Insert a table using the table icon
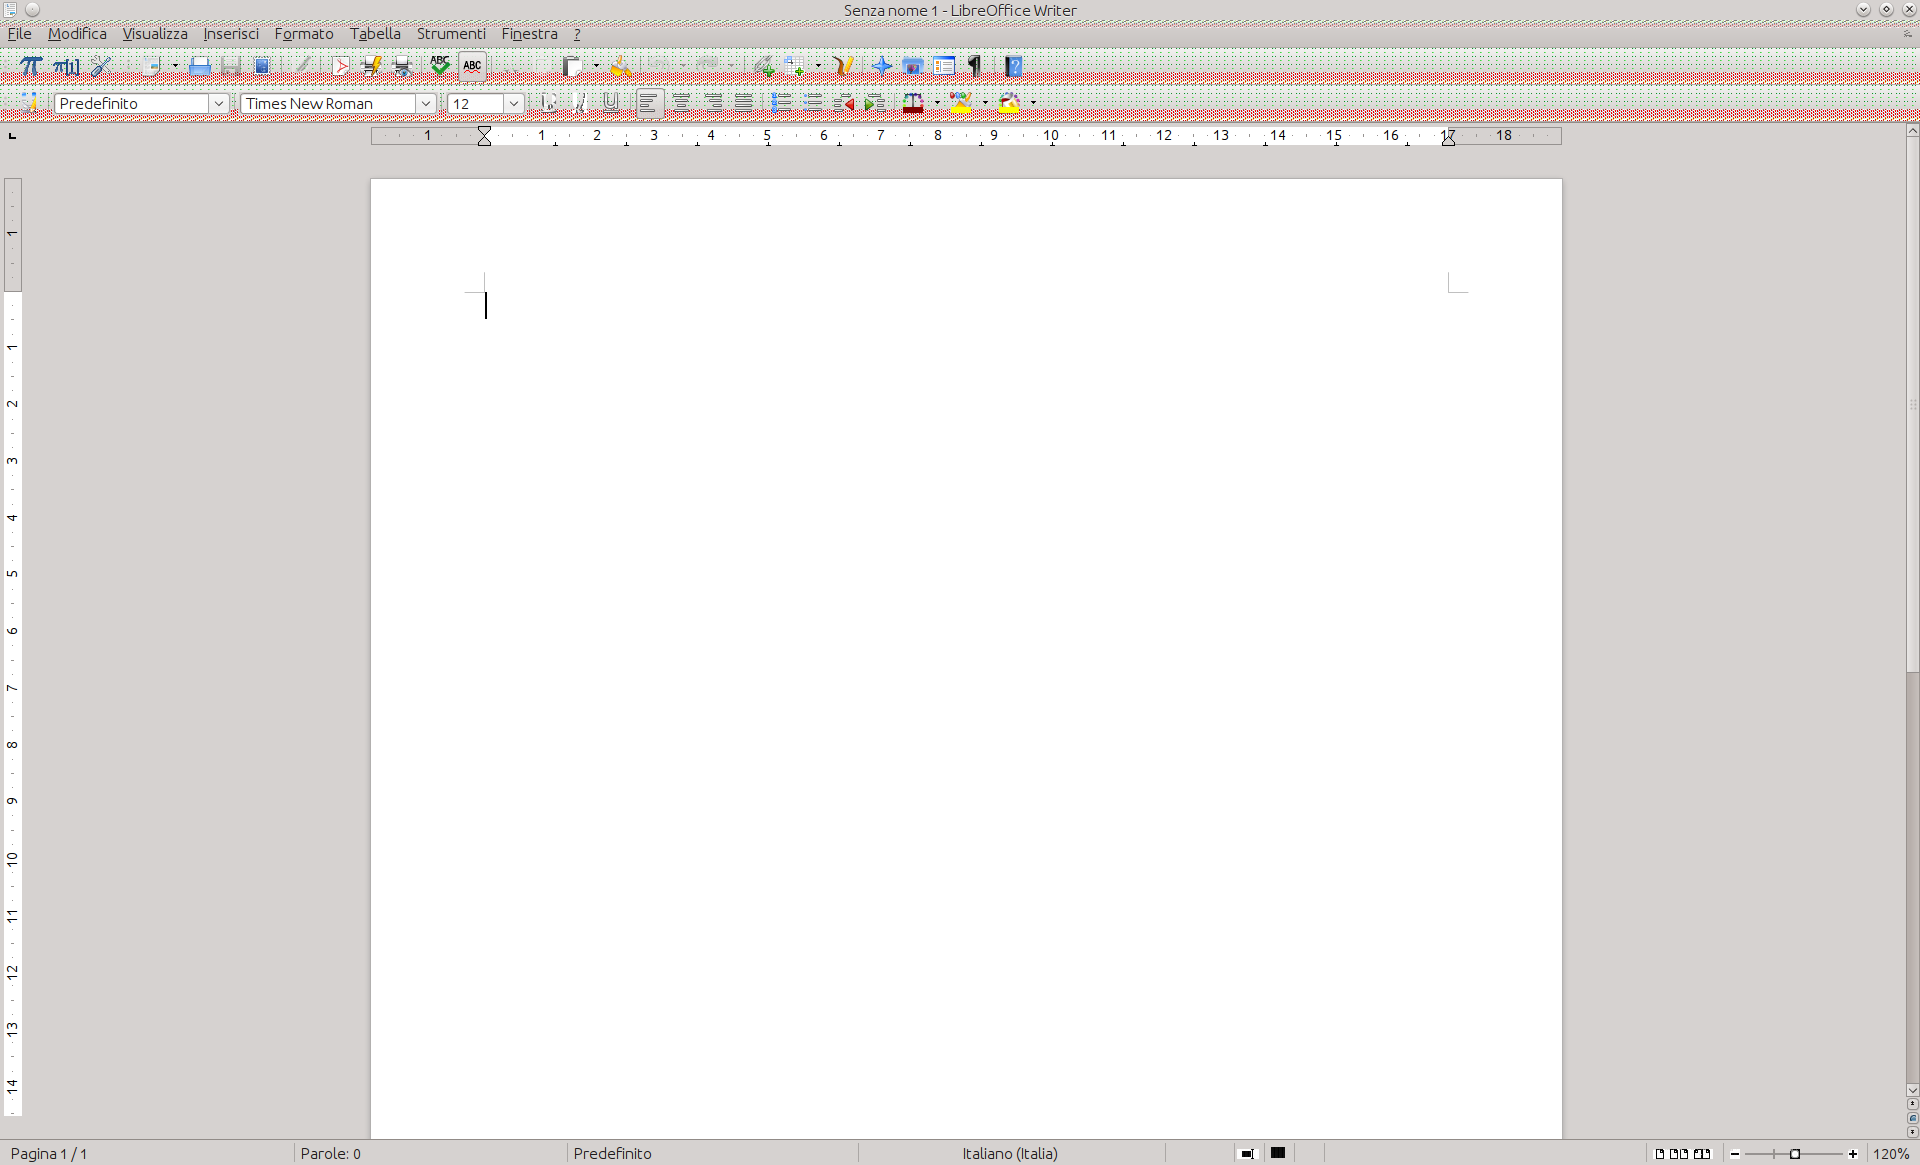 coord(795,67)
